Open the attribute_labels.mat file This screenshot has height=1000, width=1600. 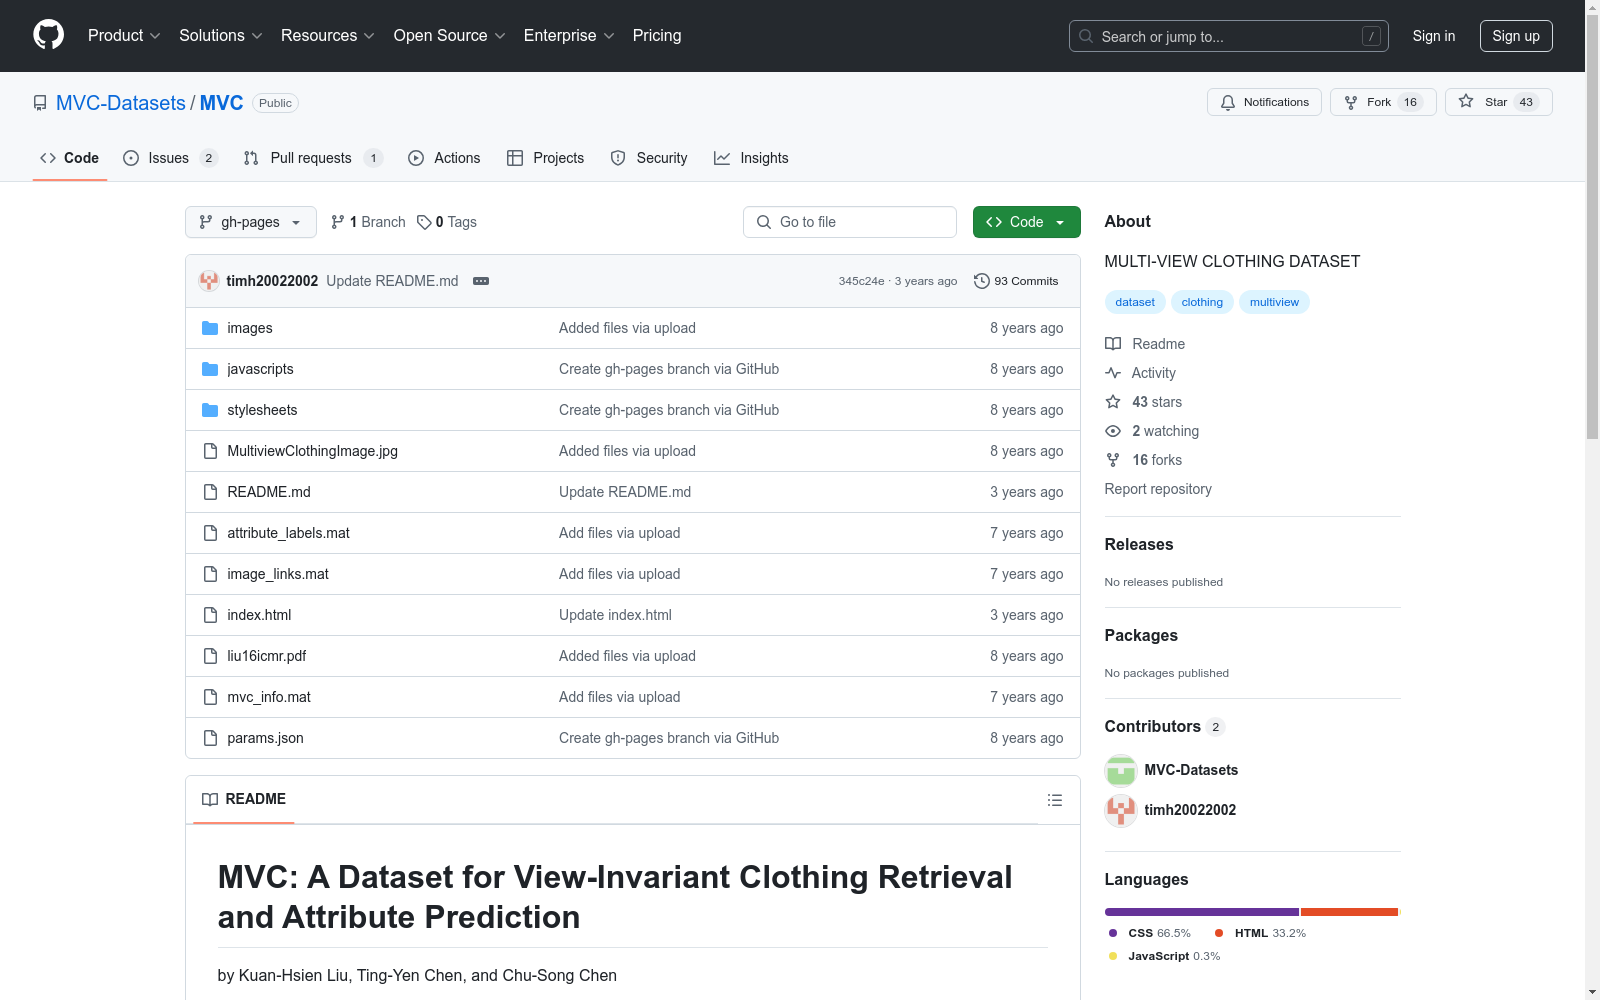click(x=288, y=533)
